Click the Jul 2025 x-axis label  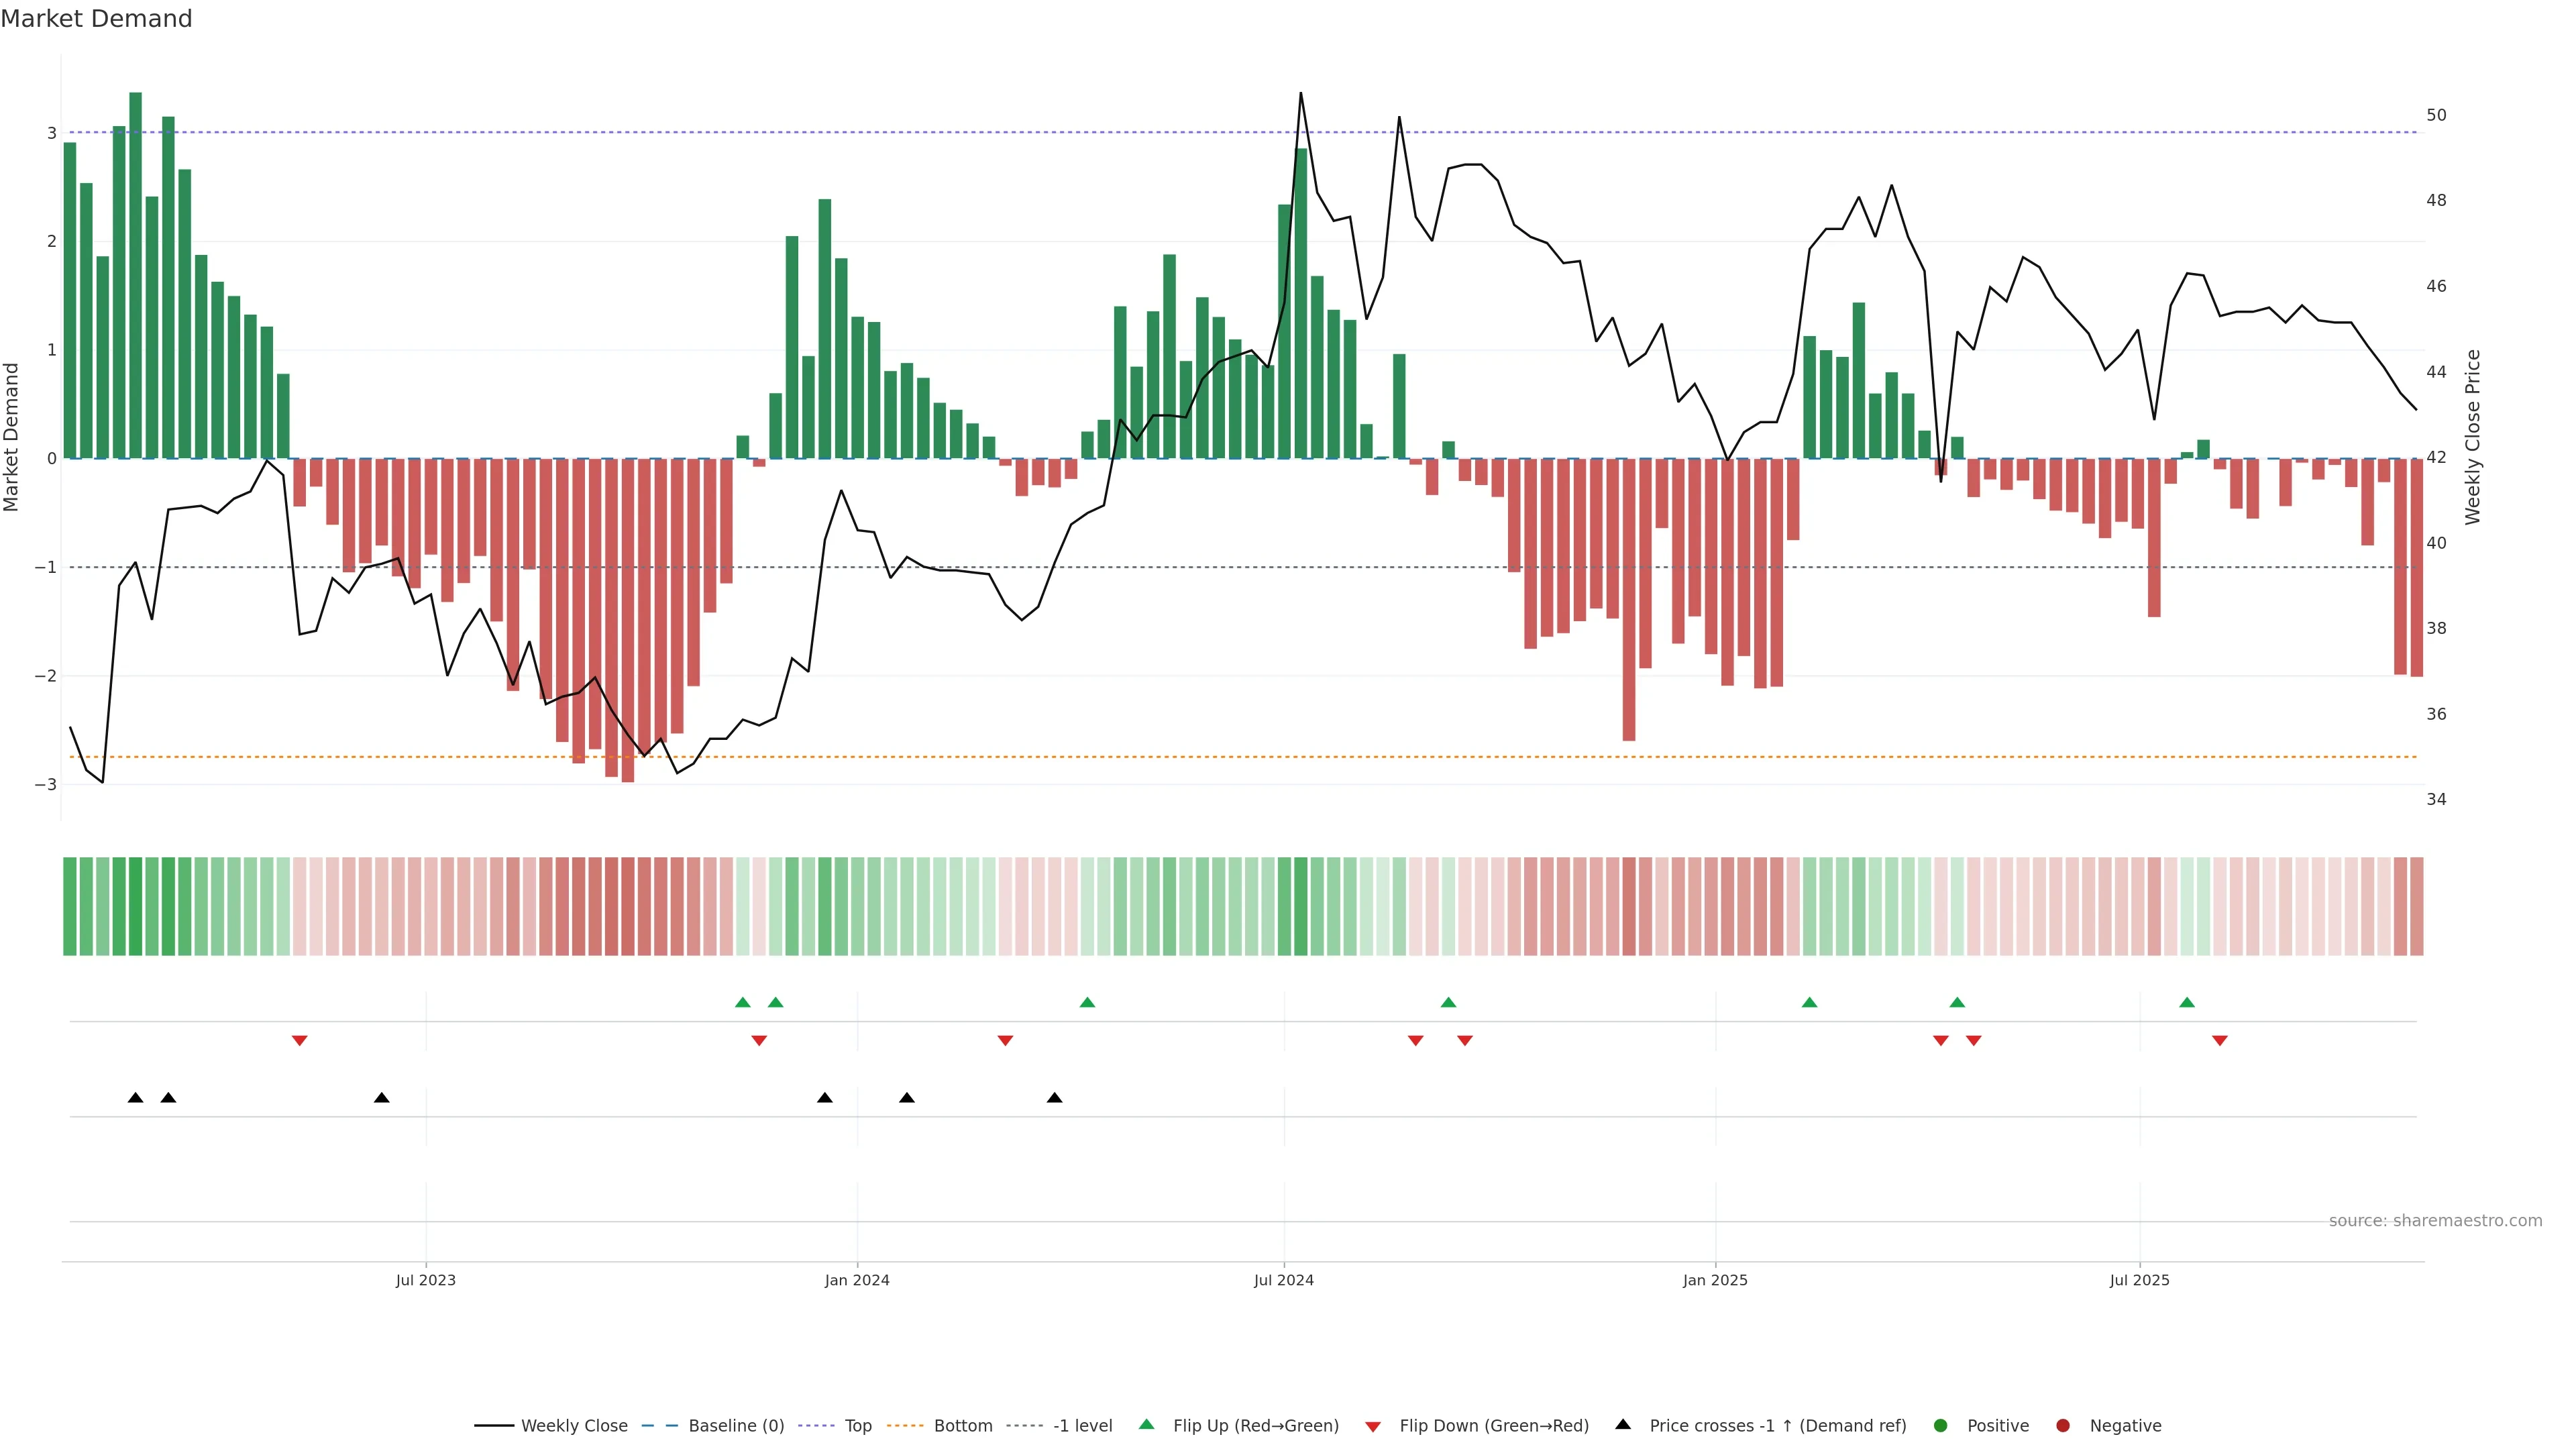coord(2139,1281)
